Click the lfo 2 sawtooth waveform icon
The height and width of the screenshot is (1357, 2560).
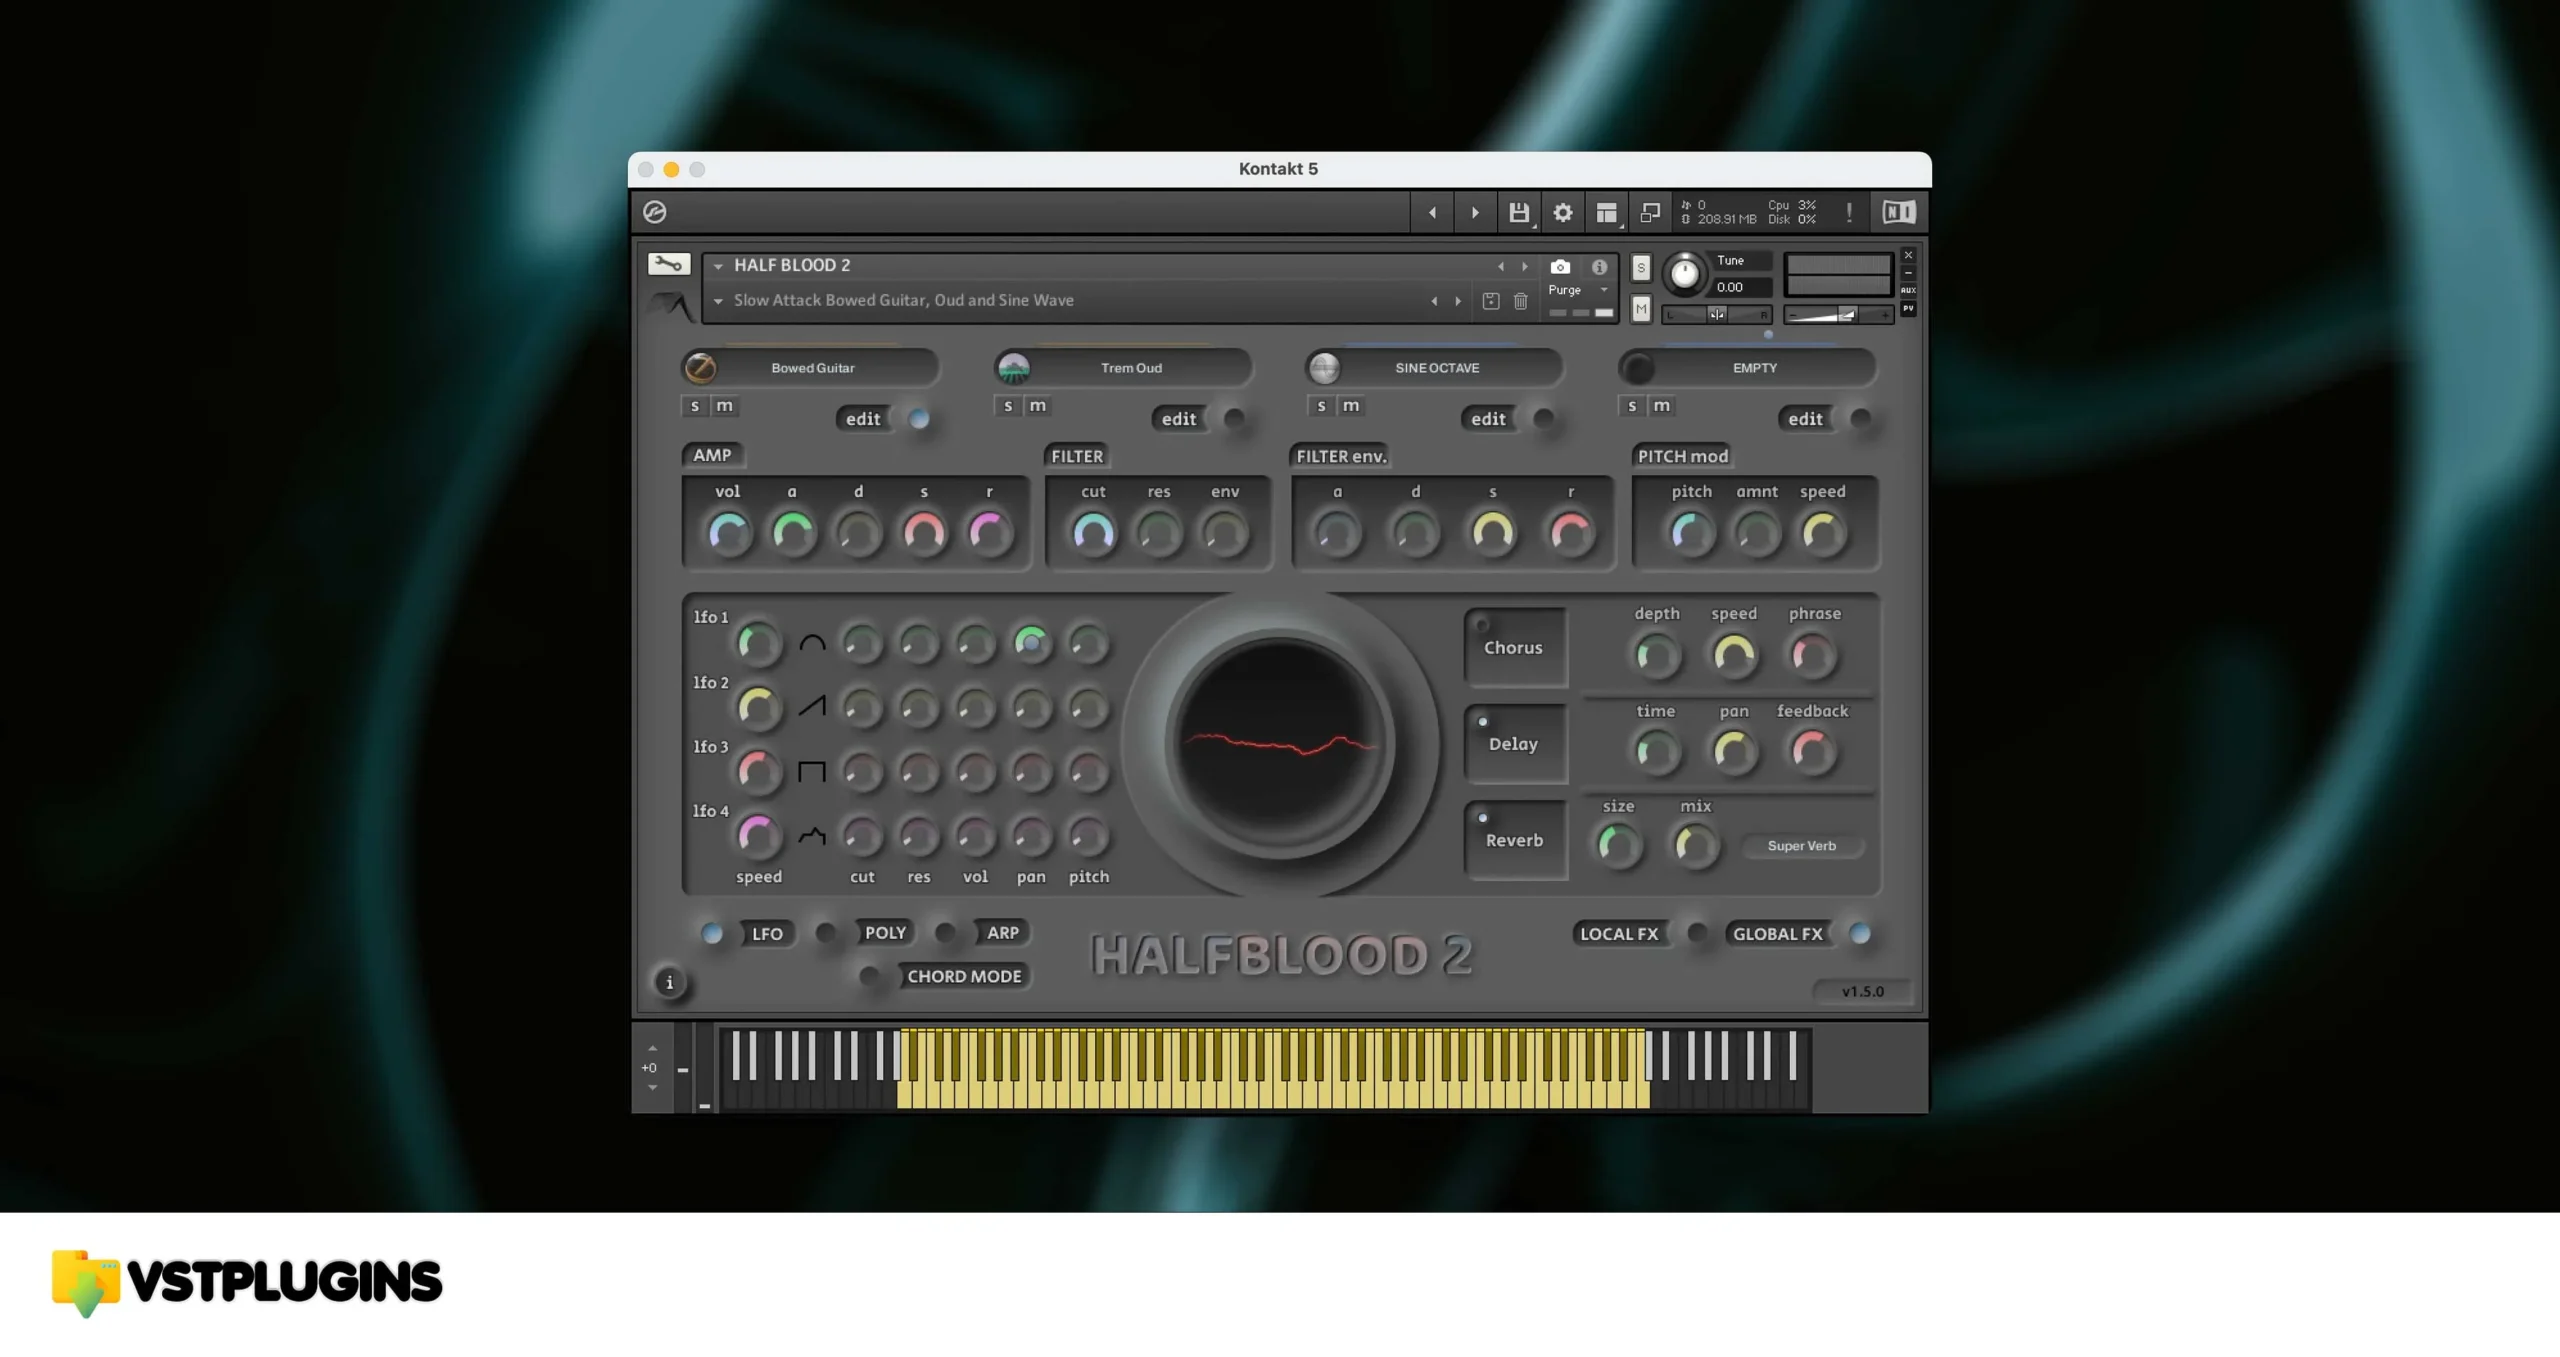(x=812, y=706)
